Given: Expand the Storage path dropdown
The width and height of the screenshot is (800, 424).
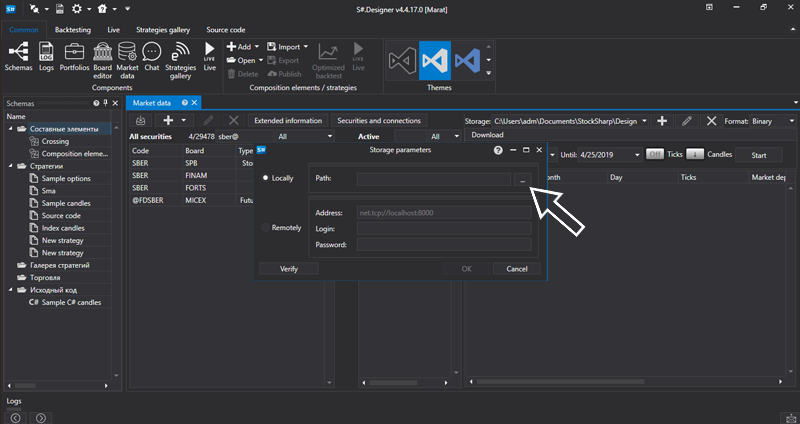Looking at the screenshot, I should (643, 121).
